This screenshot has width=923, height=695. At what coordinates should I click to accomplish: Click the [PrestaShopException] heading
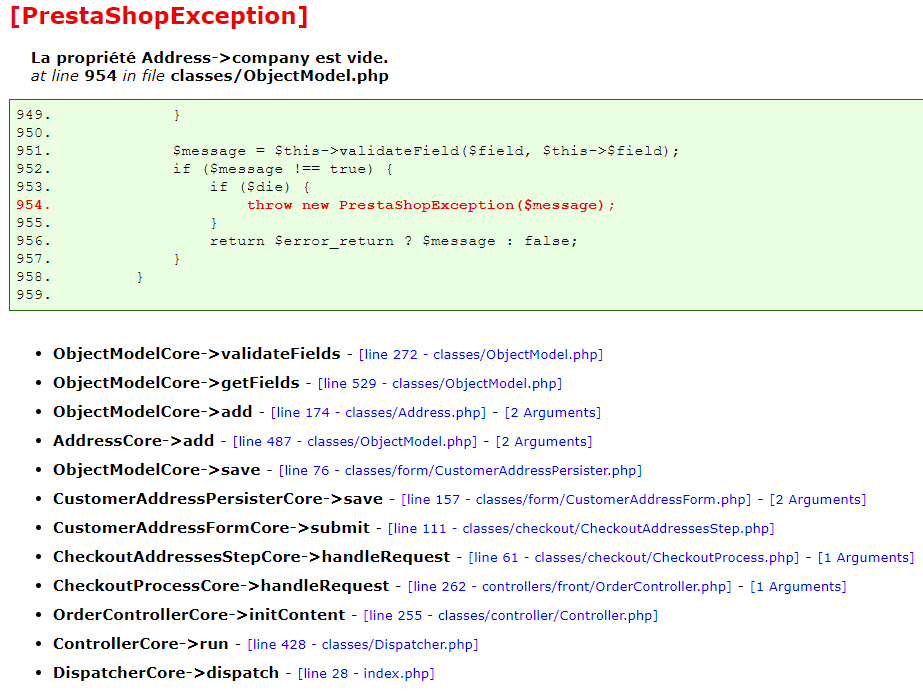click(159, 16)
